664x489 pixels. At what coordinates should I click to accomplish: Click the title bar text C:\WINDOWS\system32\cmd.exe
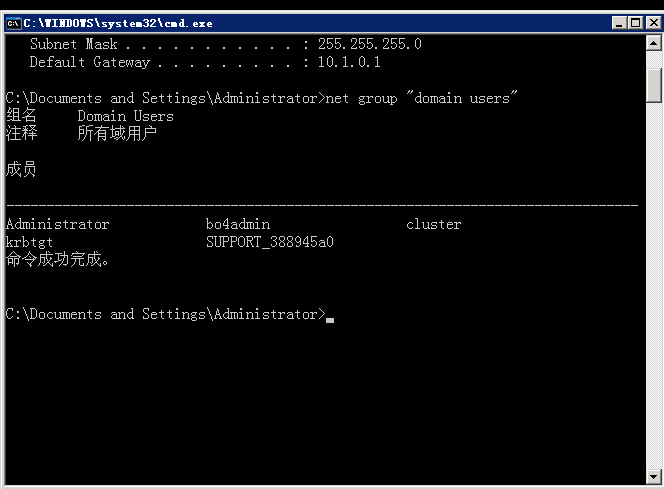coord(118,23)
